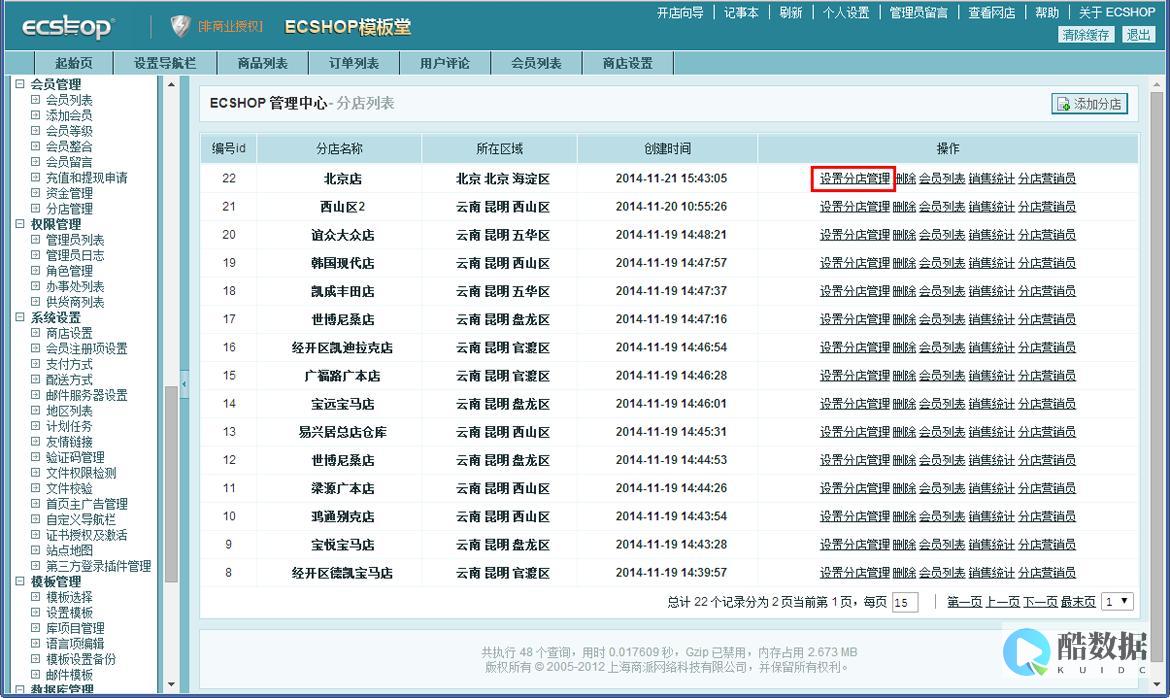The image size is (1170, 698).
Task: Open 管理员列表 in sidebar tree
Action: point(75,240)
